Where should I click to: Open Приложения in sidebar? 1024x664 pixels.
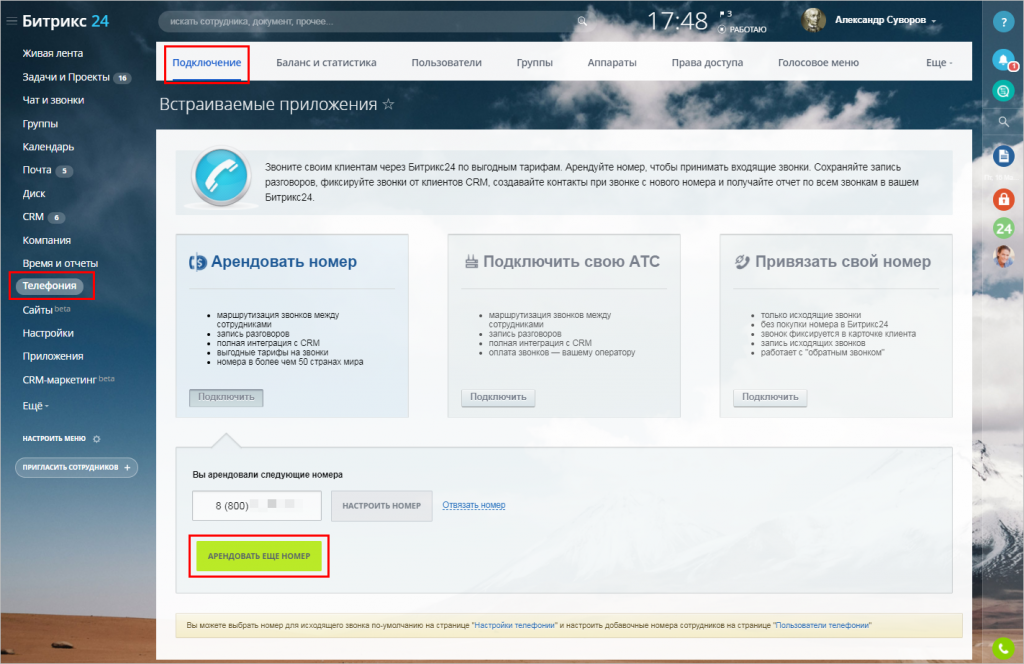53,356
